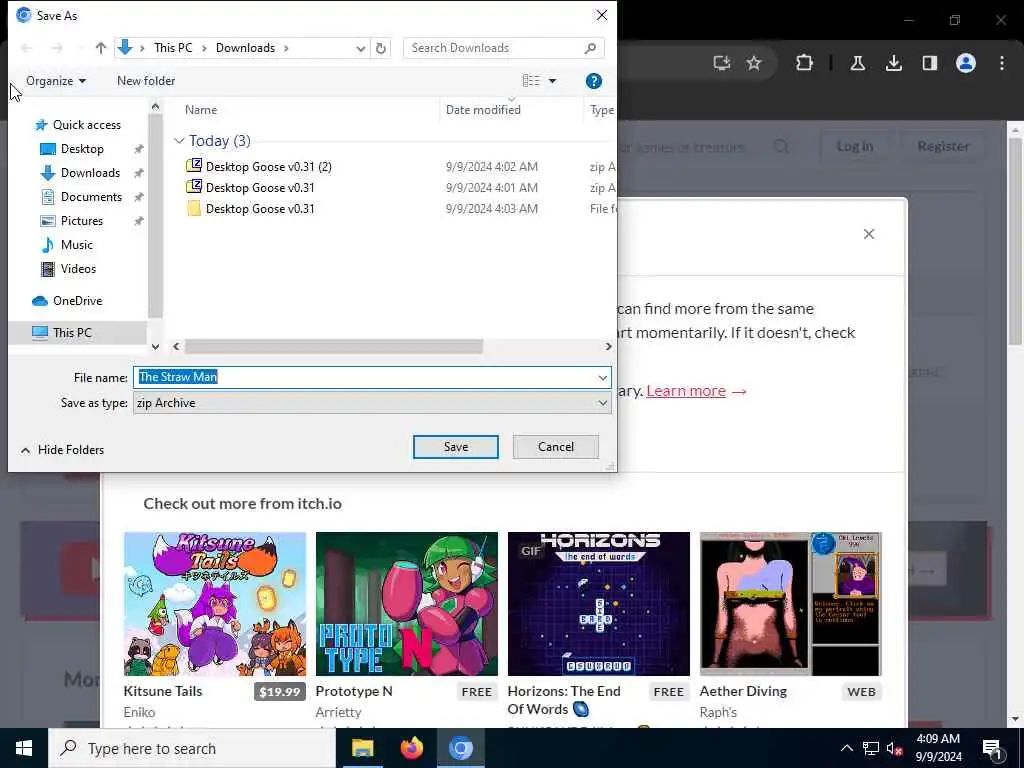Go to Downloads in navigation pane
This screenshot has height=768, width=1024.
pos(90,173)
